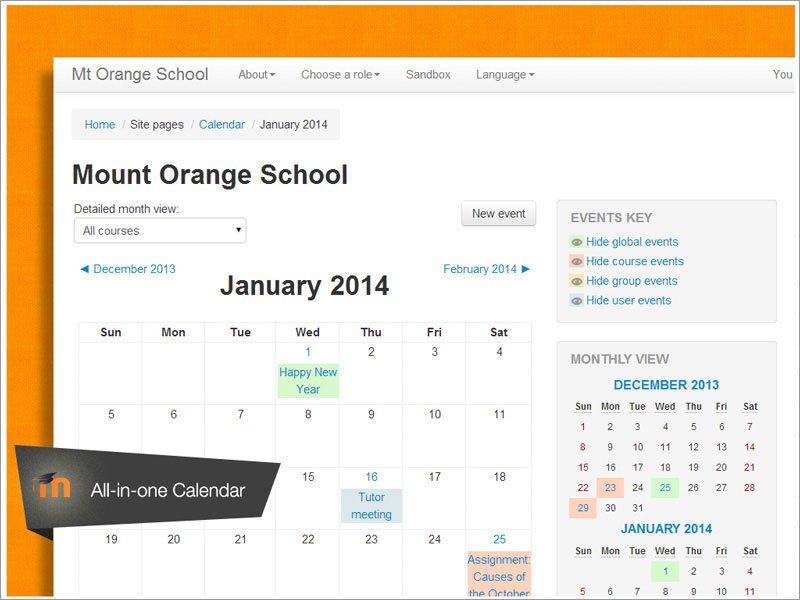Viewport: 800px width, 600px height.
Task: Click December 29 in the monthly view
Action: 583,508
